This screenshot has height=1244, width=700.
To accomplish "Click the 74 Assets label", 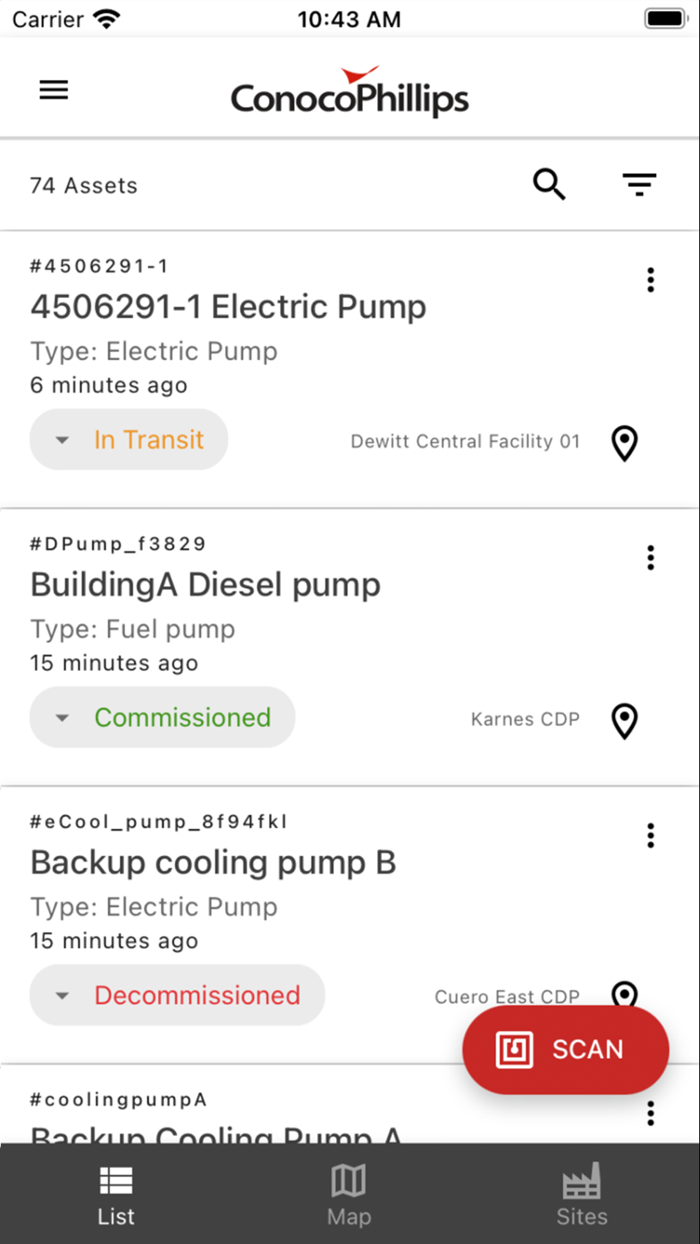I will (x=84, y=185).
